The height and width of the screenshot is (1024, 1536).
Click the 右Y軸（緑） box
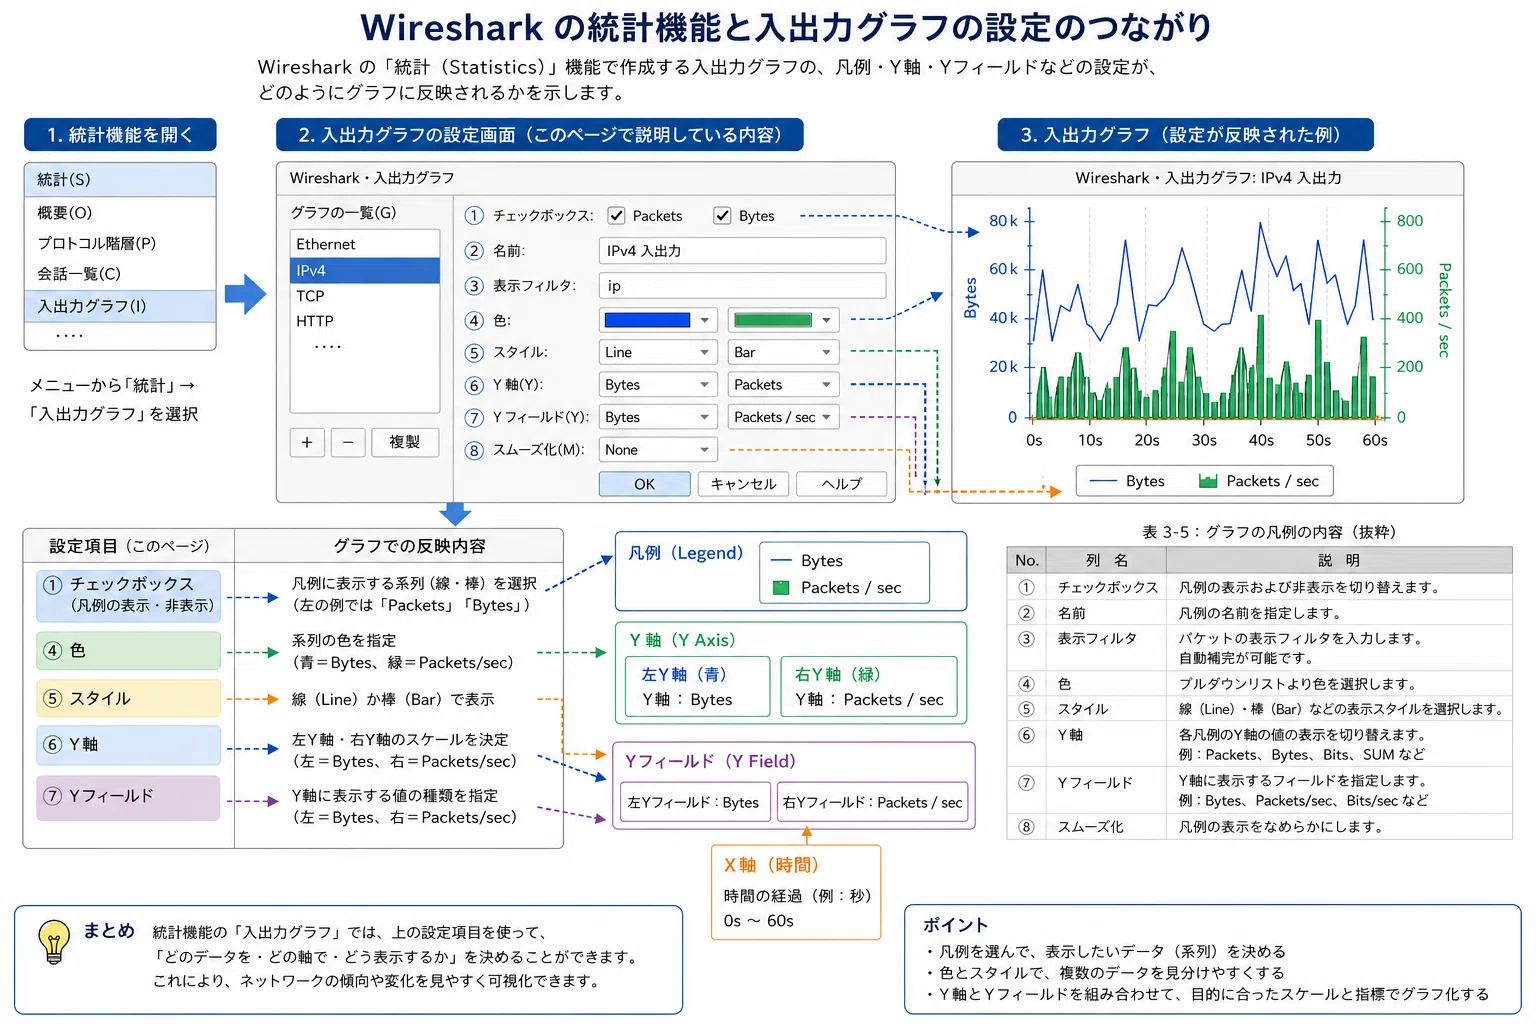pos(869,687)
